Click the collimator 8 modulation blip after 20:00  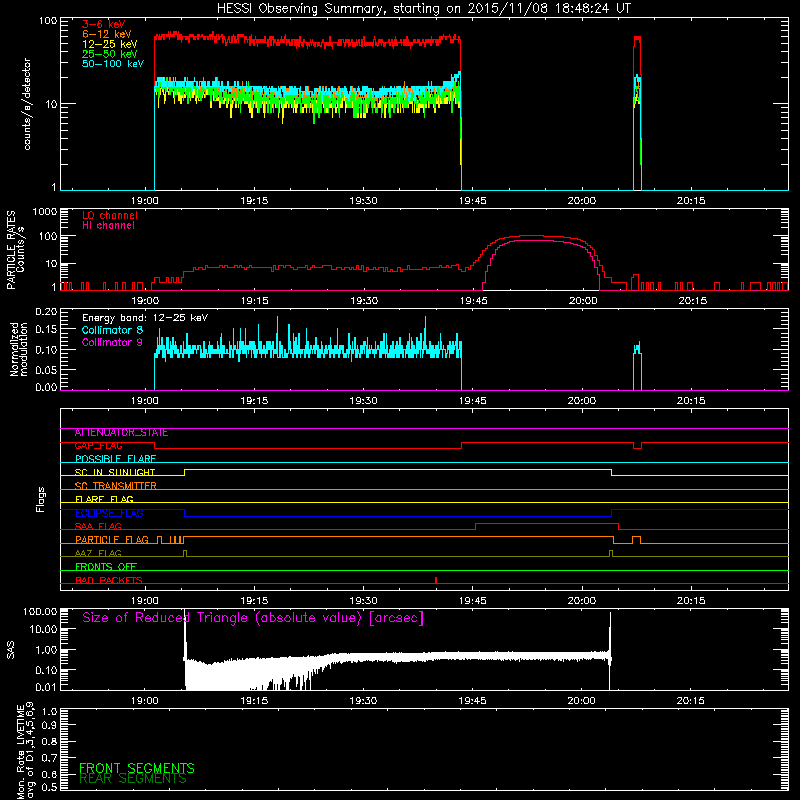tap(637, 366)
